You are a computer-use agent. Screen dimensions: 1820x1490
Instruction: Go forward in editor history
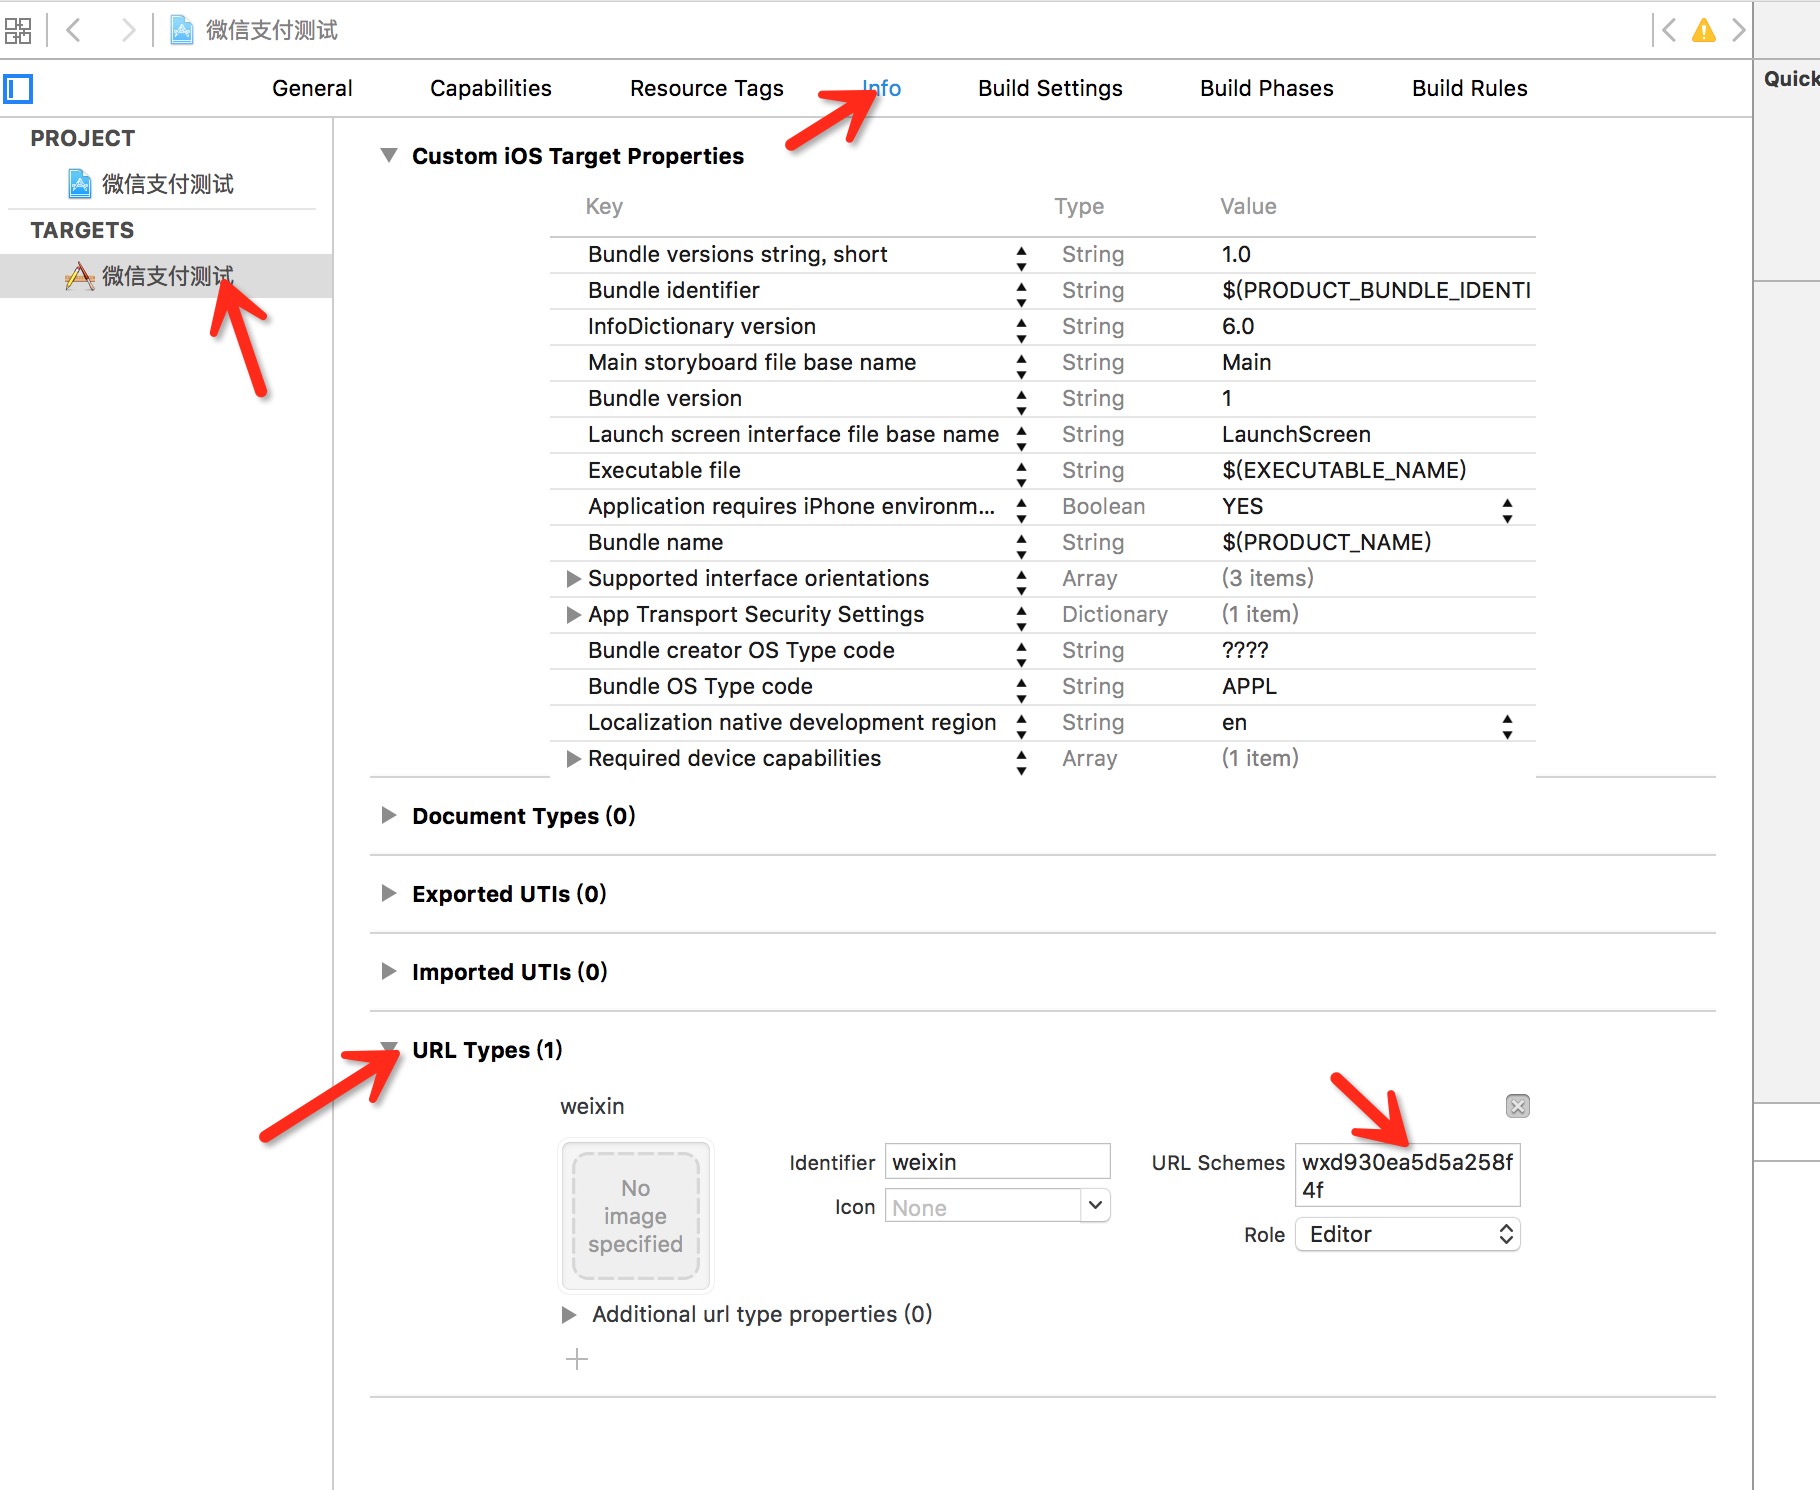tap(127, 30)
